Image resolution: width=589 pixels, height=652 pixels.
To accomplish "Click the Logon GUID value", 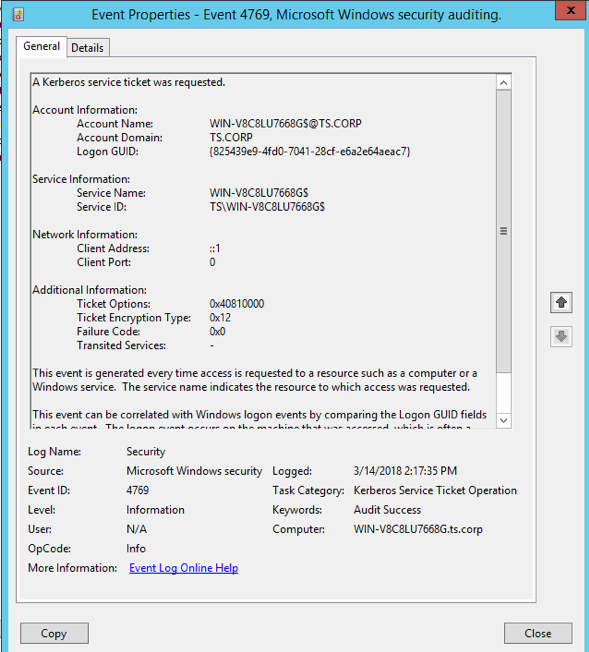I will tap(309, 151).
